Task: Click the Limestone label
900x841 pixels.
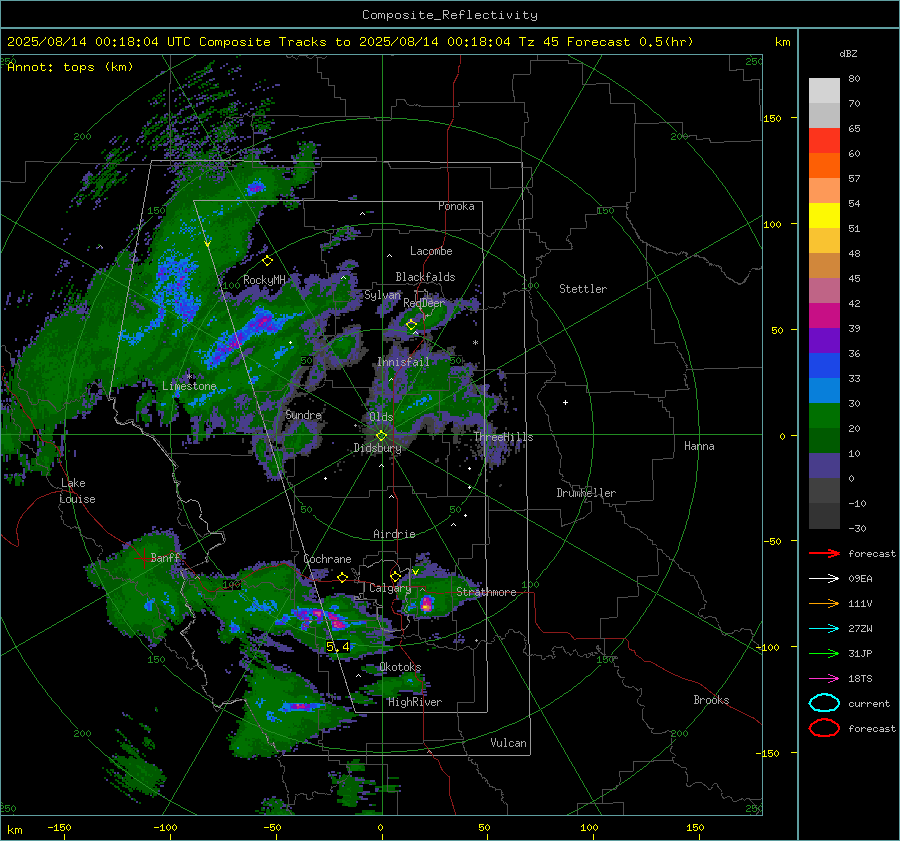Action: pos(189,386)
